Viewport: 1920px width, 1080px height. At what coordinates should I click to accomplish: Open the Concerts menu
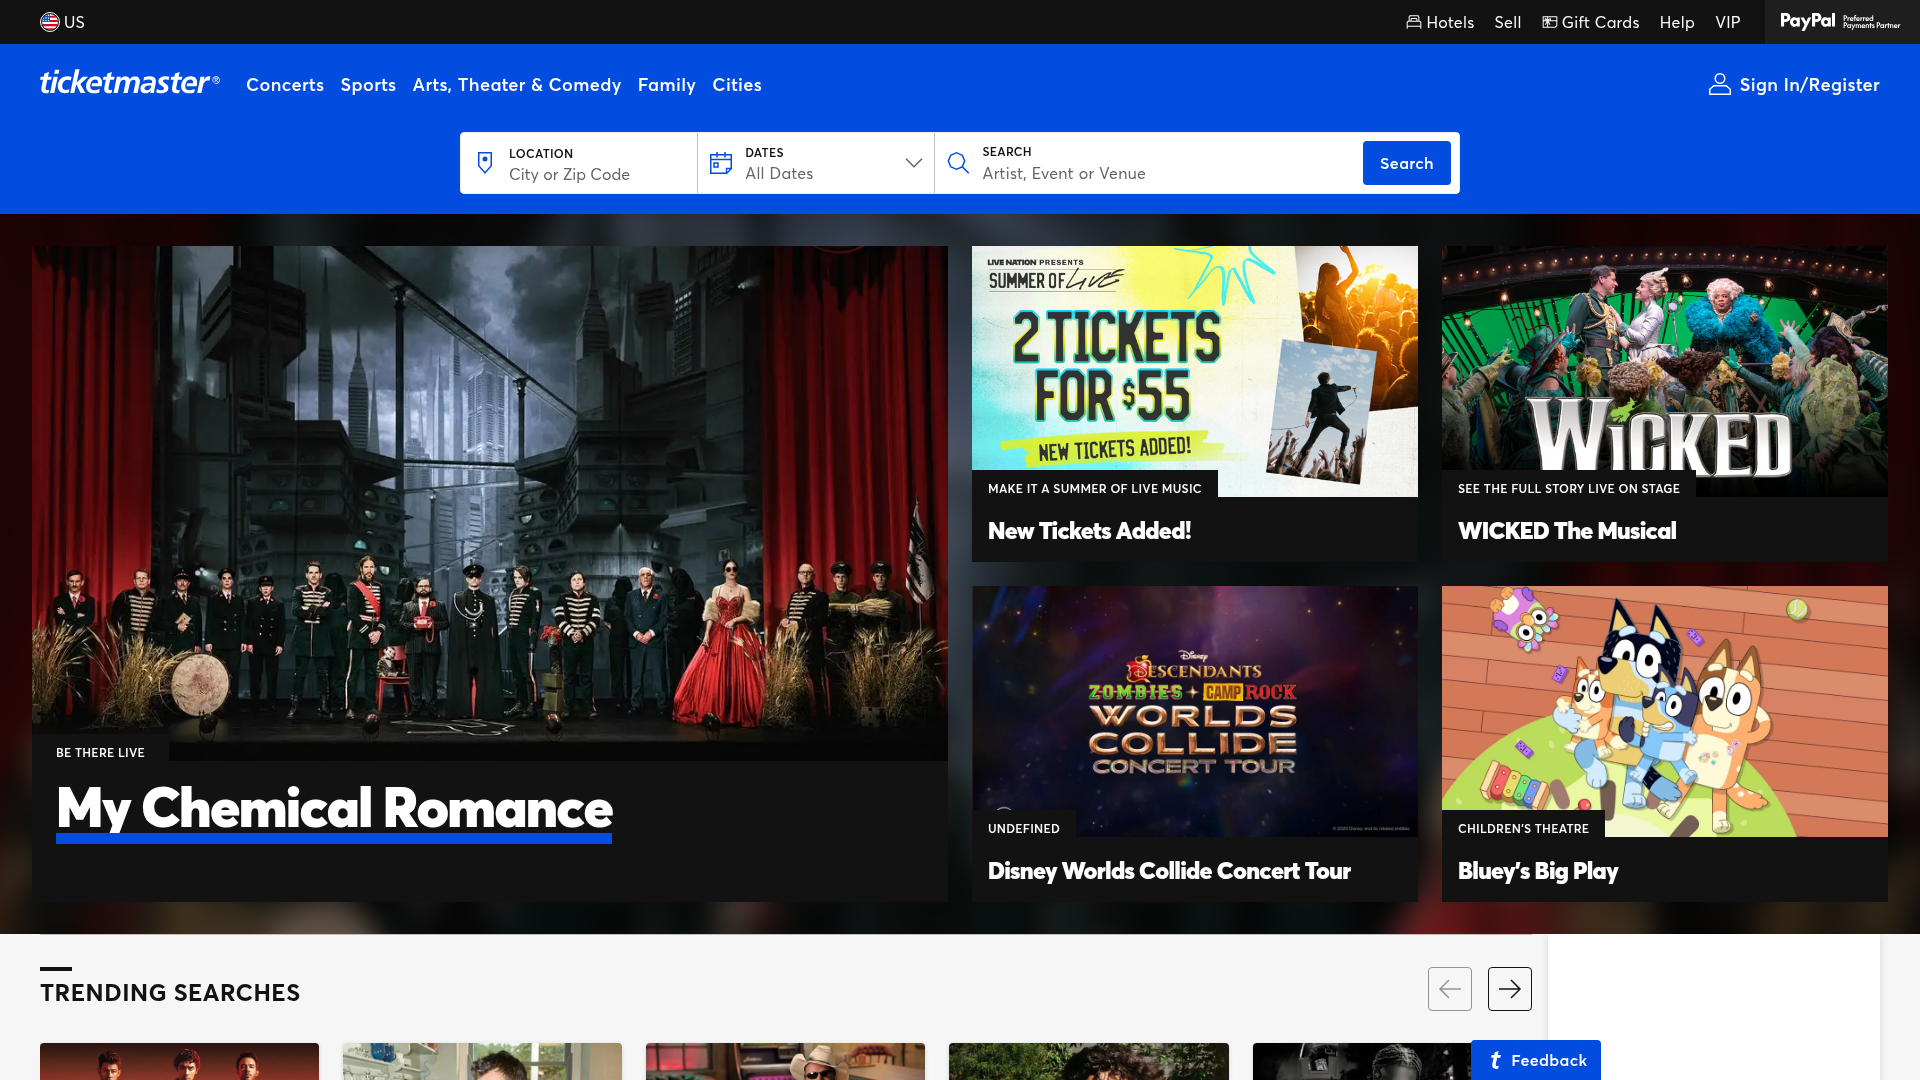point(285,85)
